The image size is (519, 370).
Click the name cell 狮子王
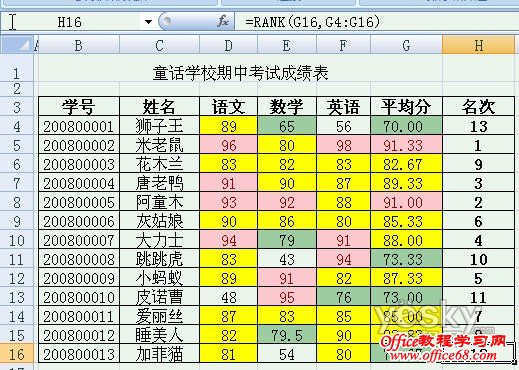(x=159, y=126)
